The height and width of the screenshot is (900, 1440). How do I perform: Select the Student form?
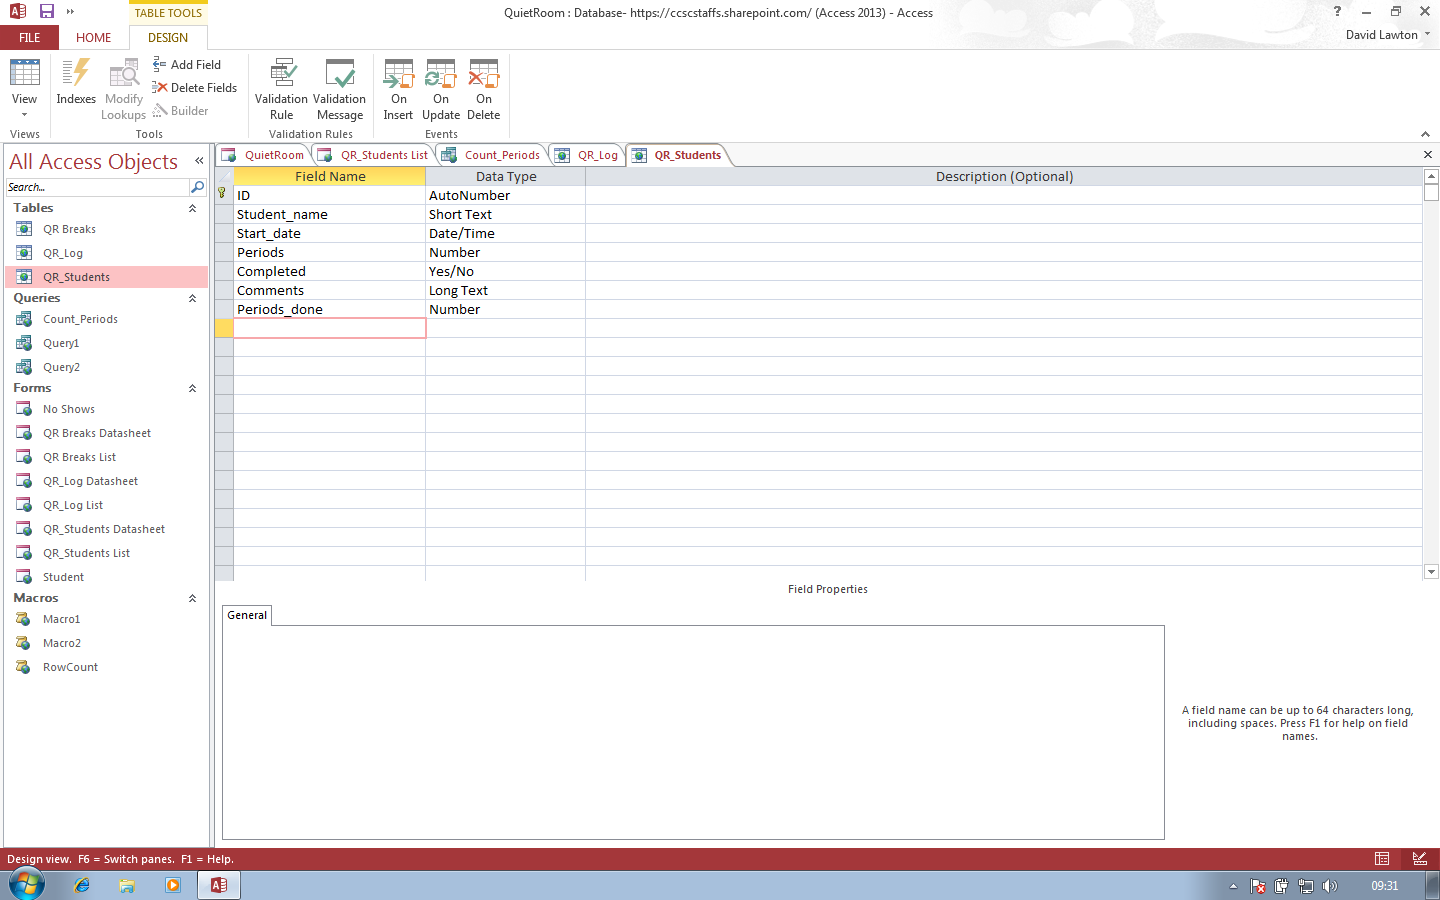click(106, 577)
